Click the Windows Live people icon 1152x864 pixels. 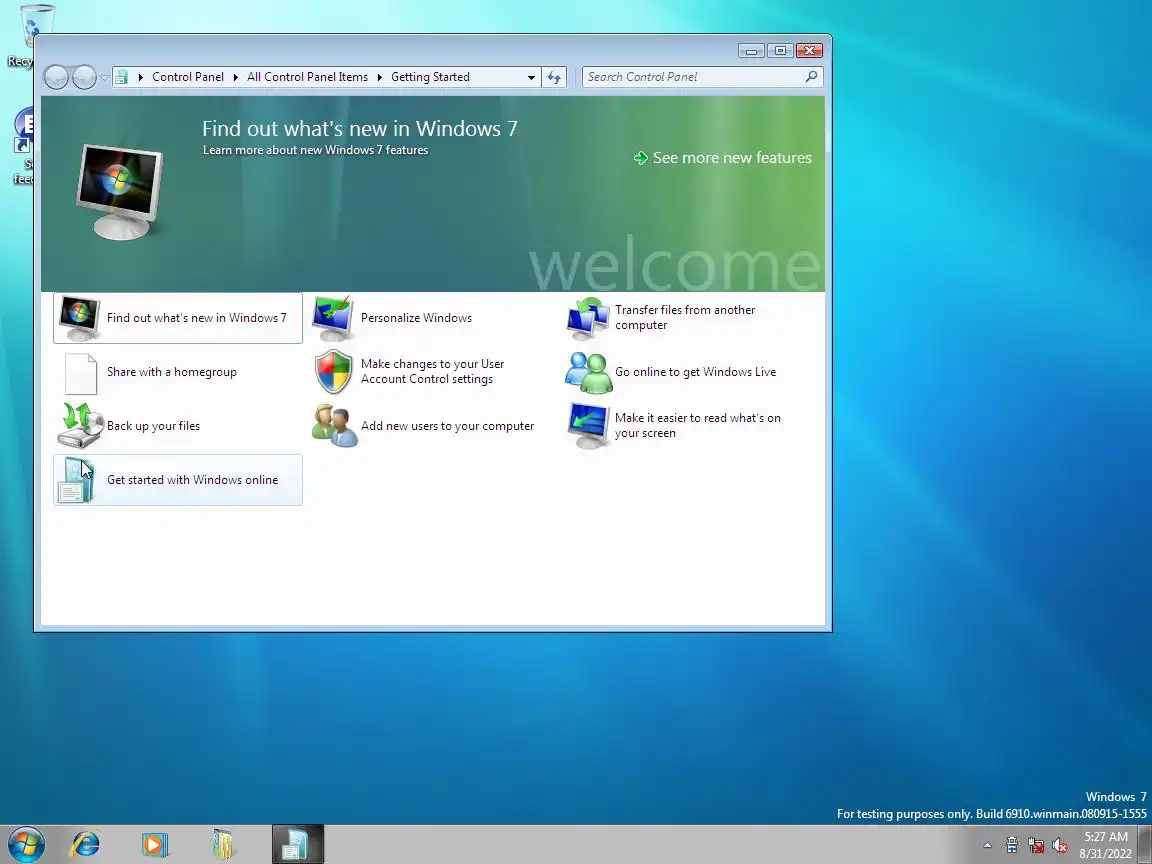(x=588, y=372)
